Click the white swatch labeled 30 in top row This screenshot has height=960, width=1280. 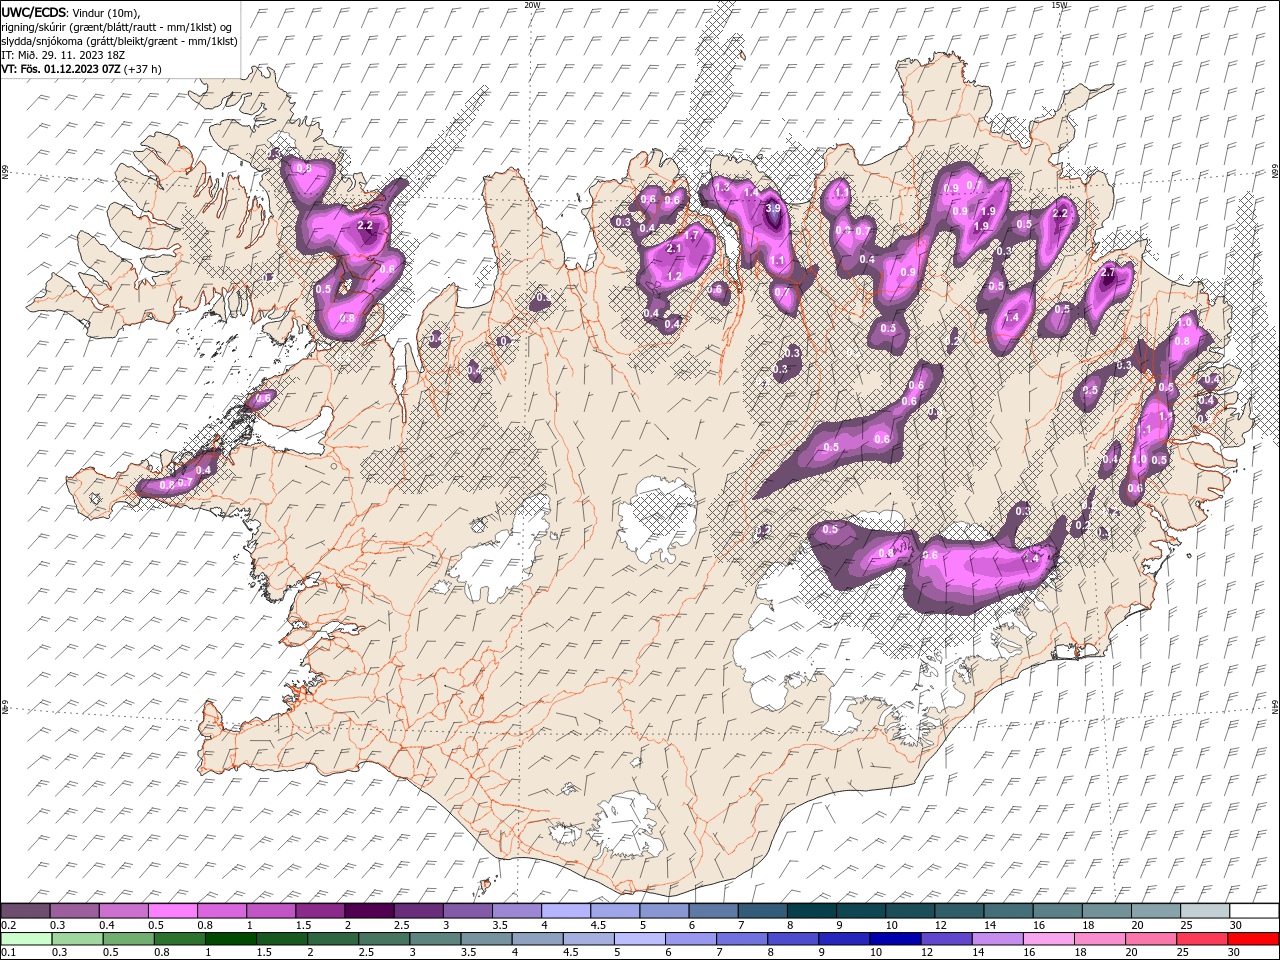(x=1254, y=911)
